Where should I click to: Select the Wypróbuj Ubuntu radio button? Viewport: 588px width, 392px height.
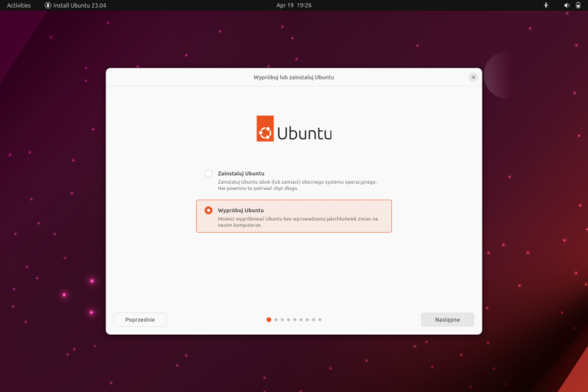[x=208, y=210]
